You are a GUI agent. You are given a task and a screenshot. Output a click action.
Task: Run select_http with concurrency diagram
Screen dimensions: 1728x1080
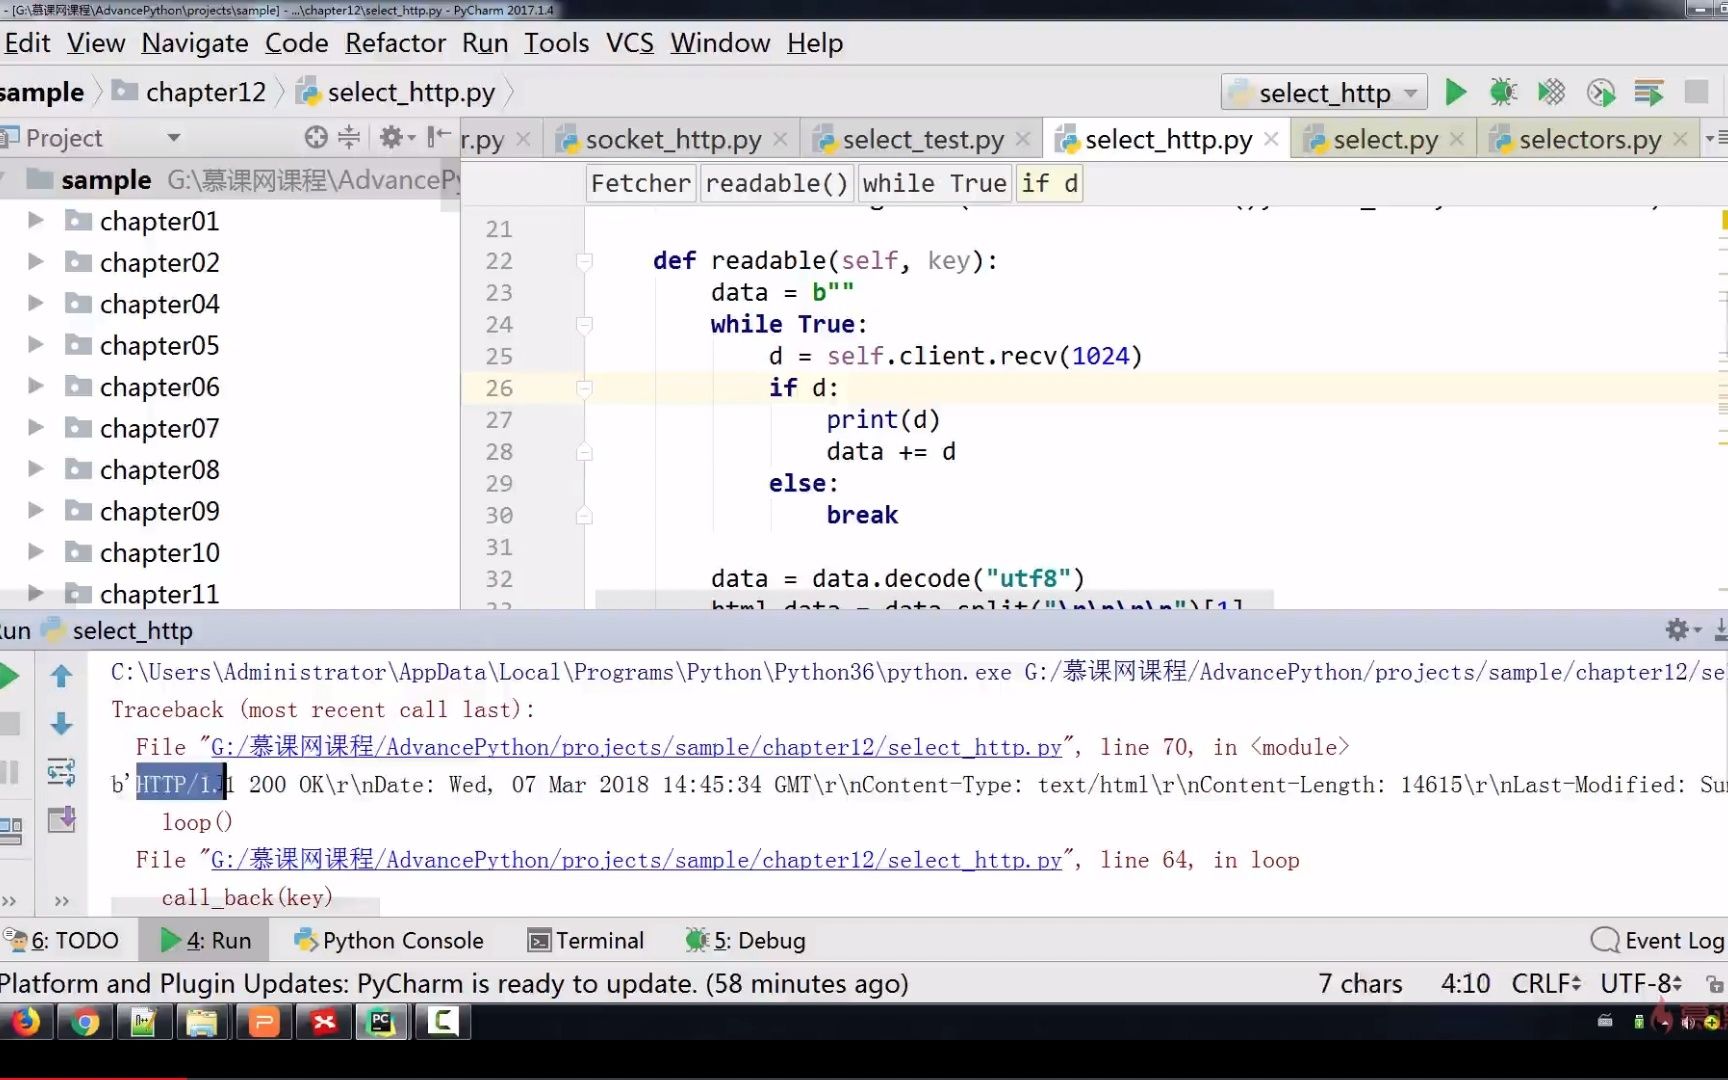tap(1650, 91)
